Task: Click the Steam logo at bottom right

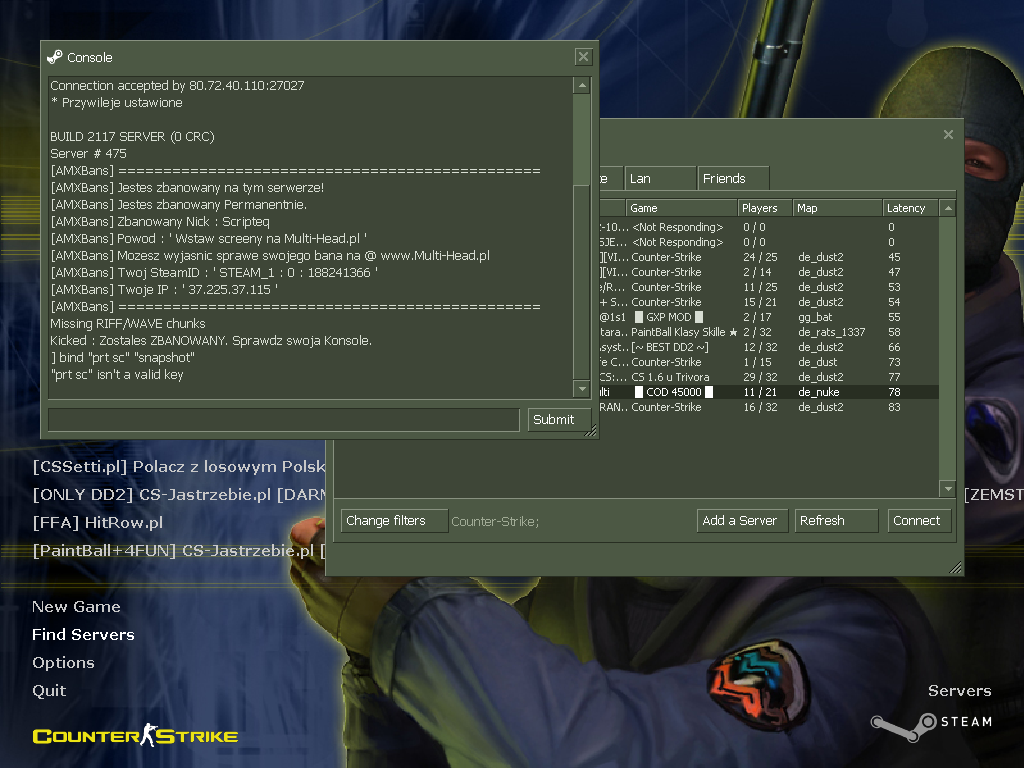Action: (x=930, y=721)
